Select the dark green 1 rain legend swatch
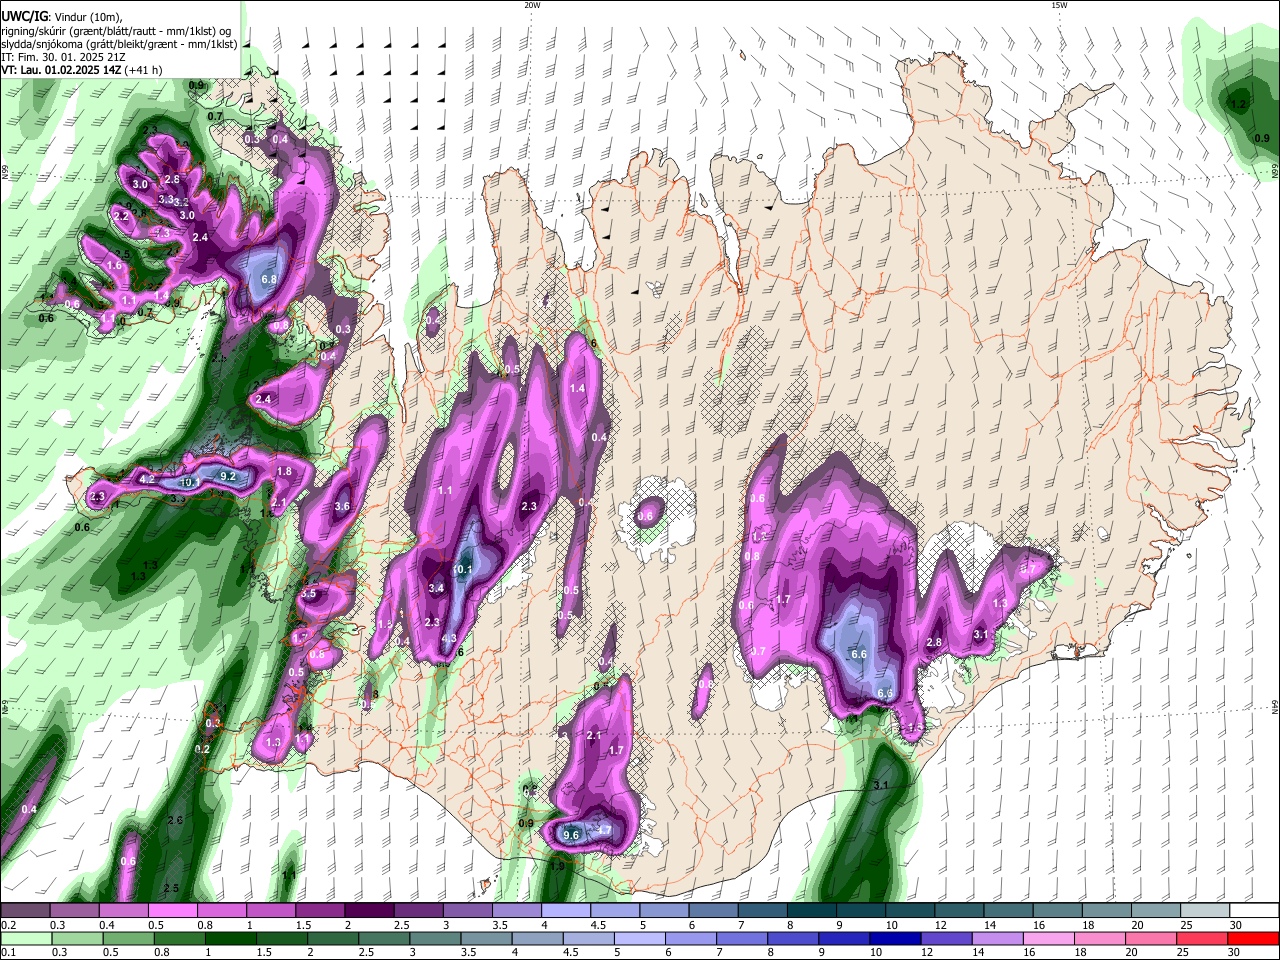The image size is (1280, 960). pyautogui.click(x=230, y=938)
